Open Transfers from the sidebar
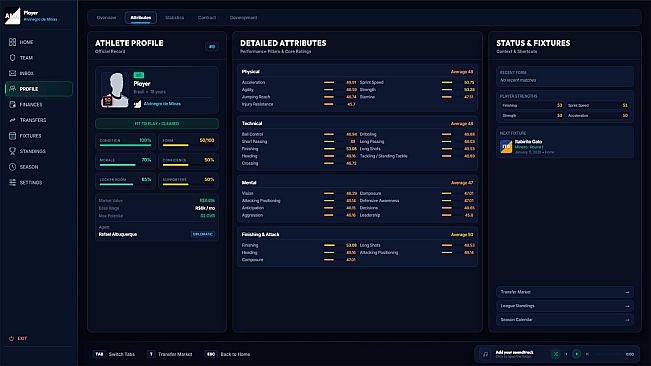 [x=39, y=120]
